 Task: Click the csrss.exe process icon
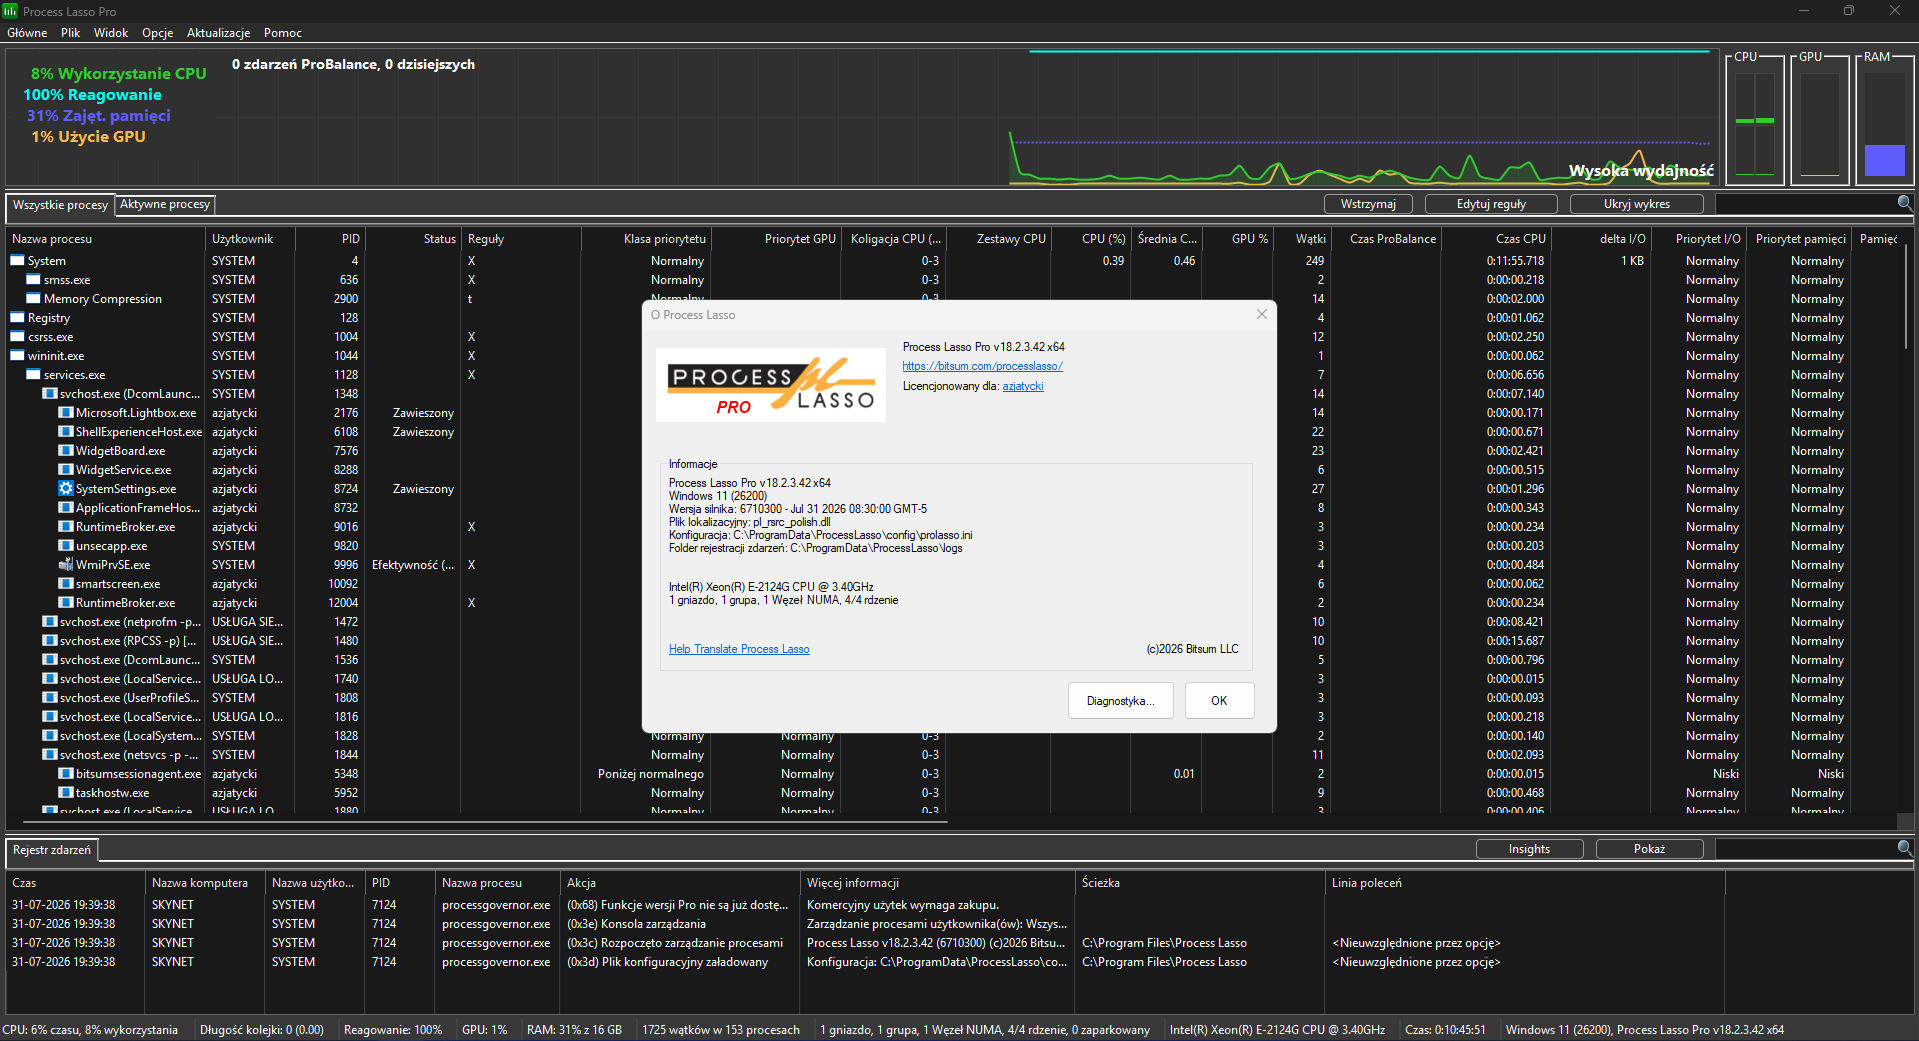[x=17, y=337]
